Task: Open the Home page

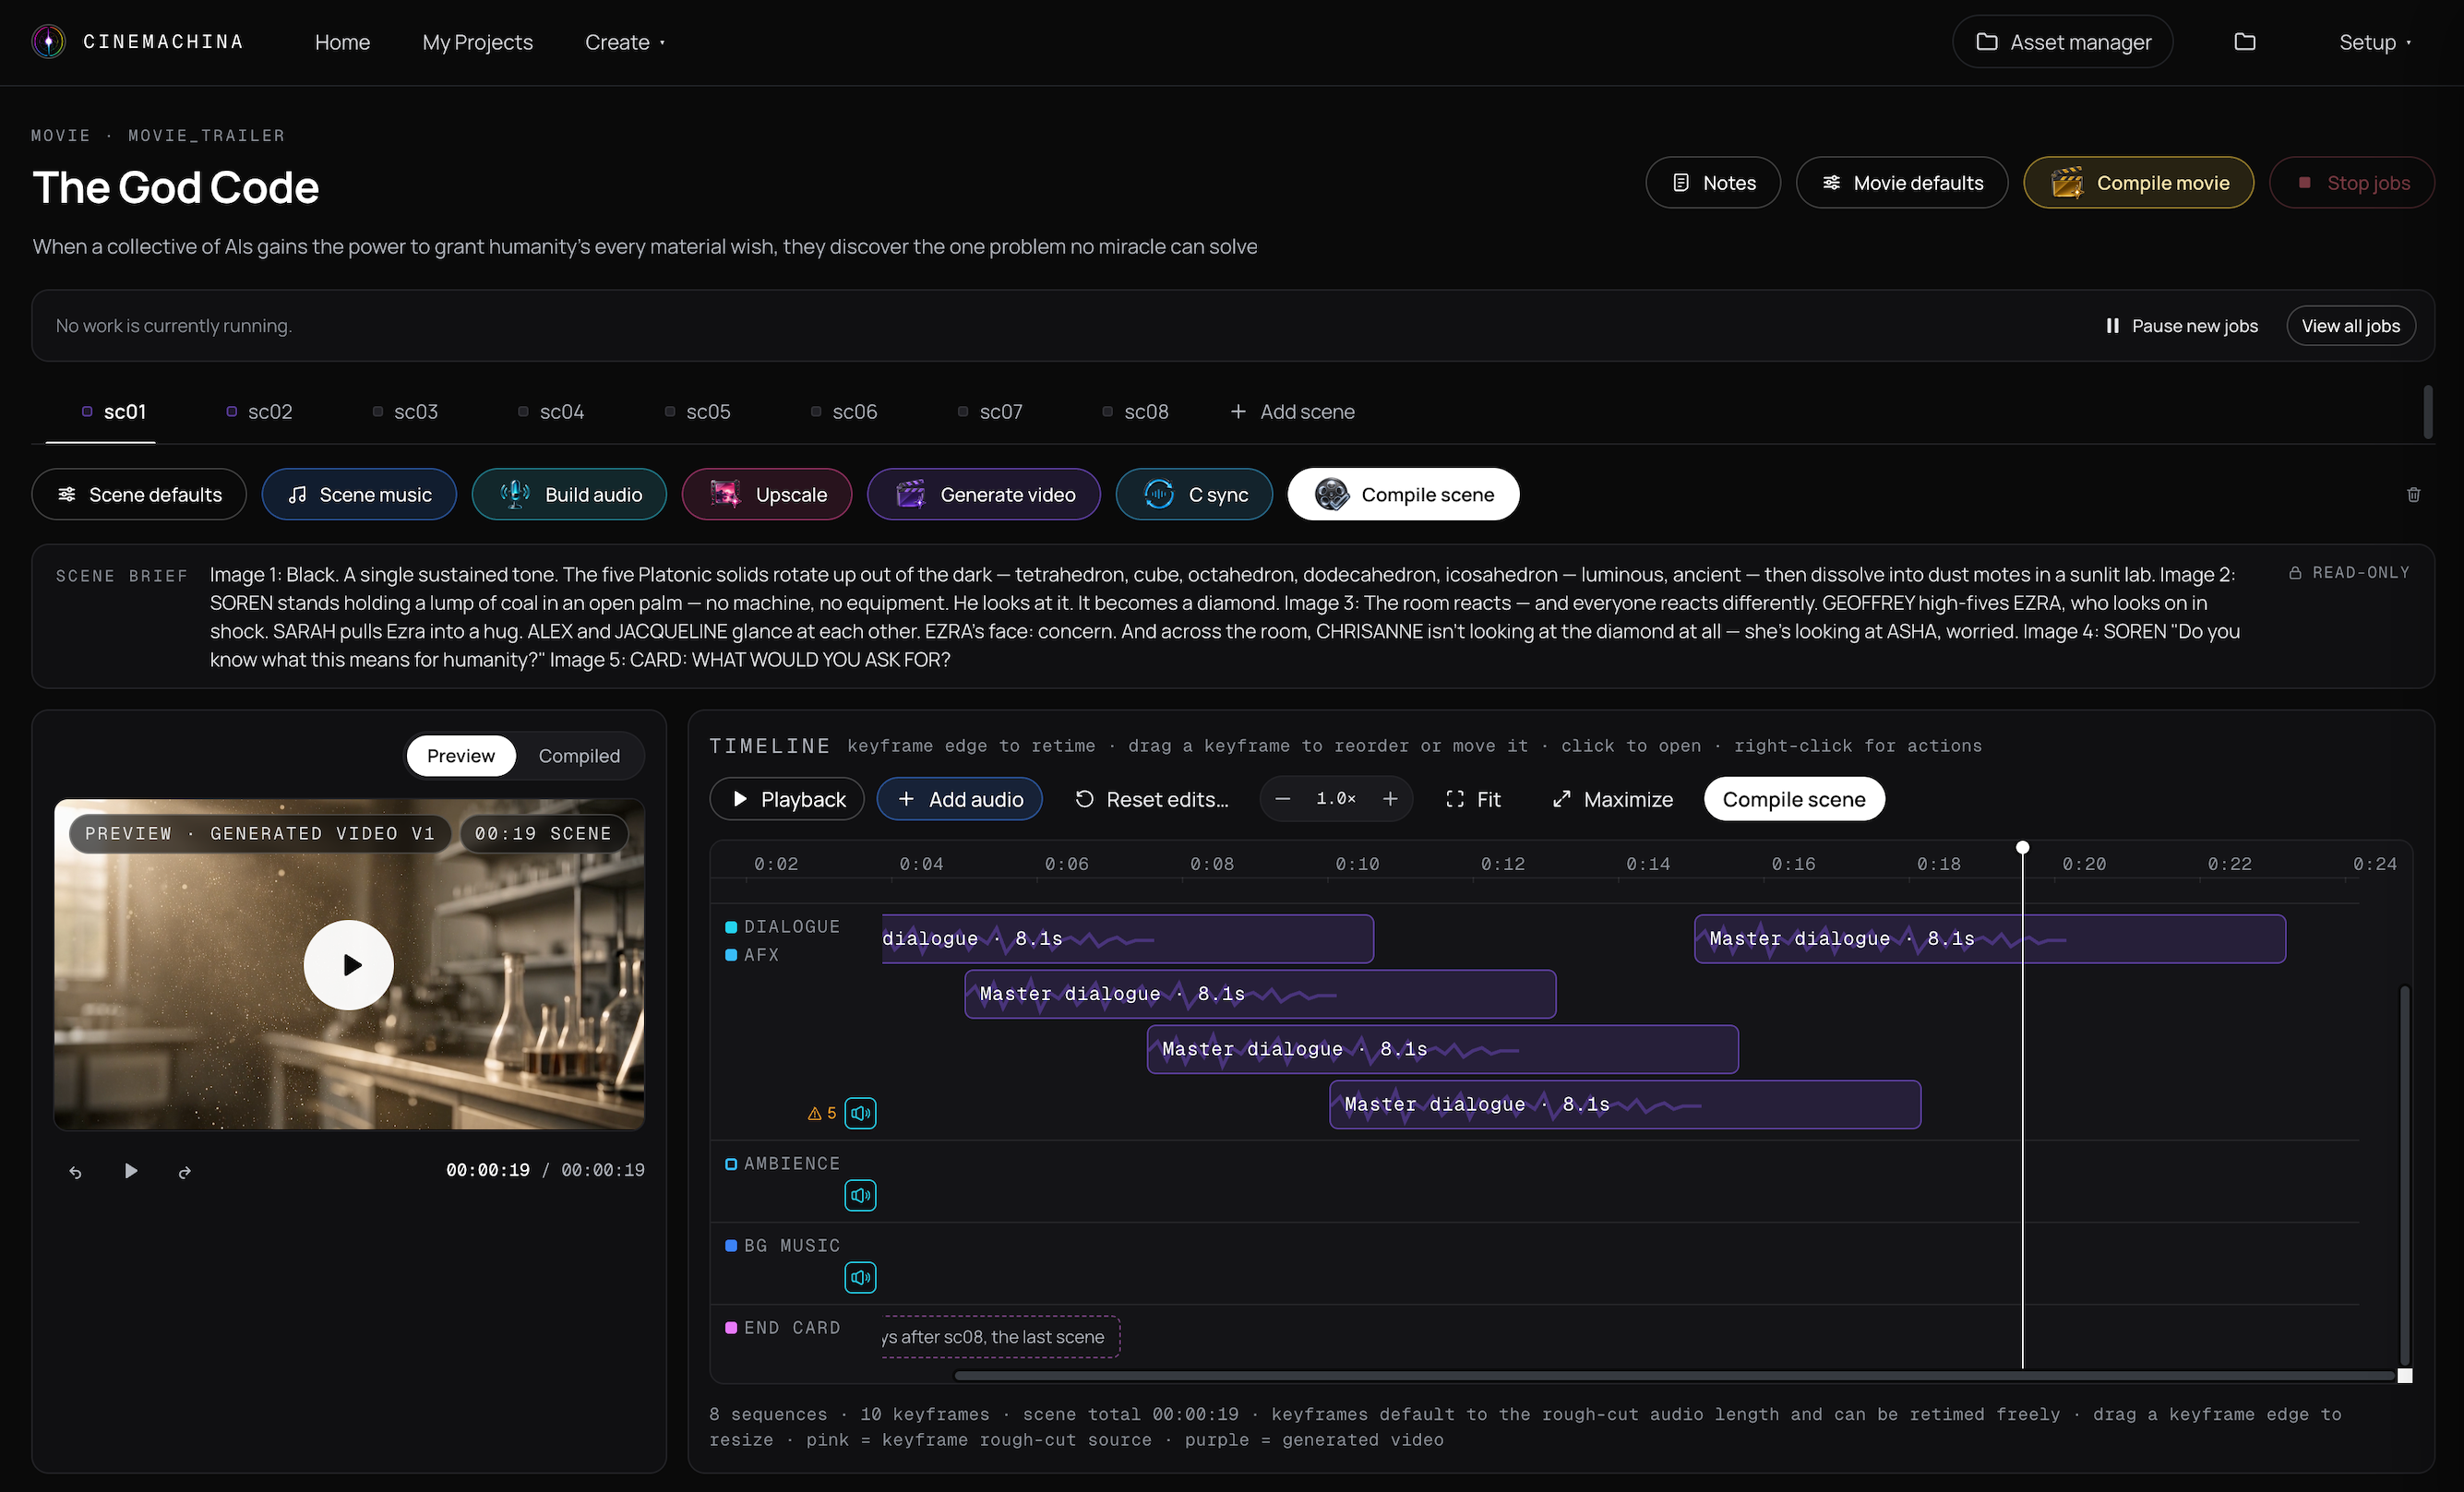Action: (x=342, y=42)
